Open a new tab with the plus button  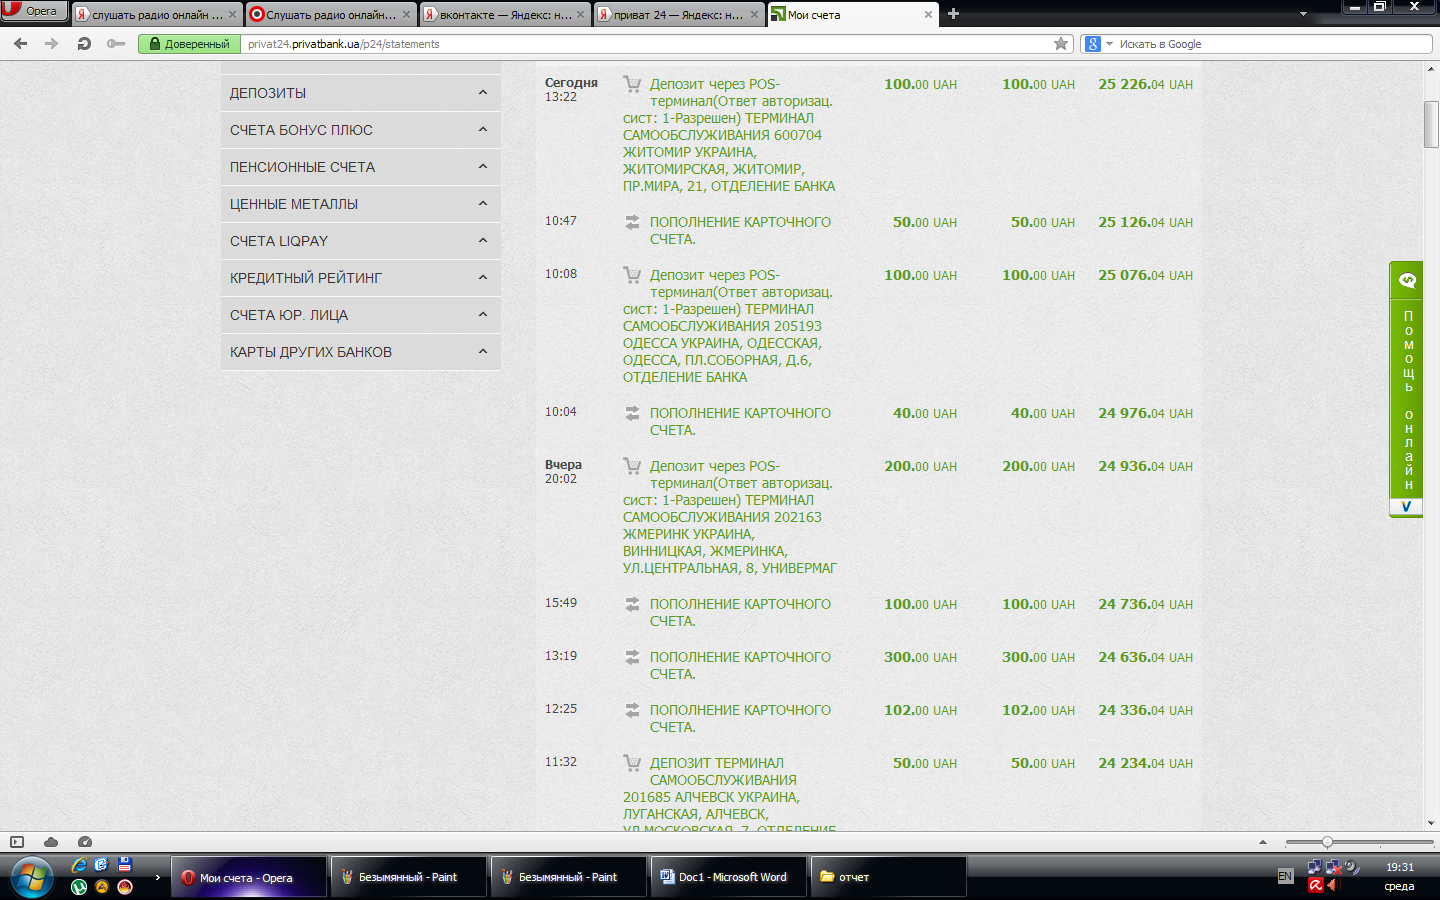click(x=953, y=14)
